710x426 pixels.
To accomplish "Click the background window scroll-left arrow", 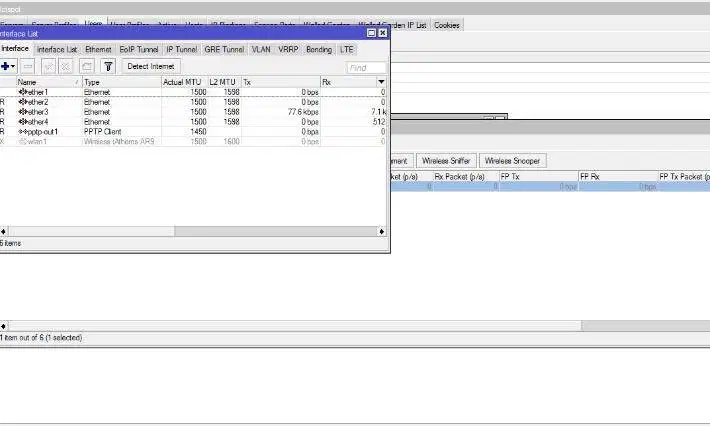I will tap(4, 326).
